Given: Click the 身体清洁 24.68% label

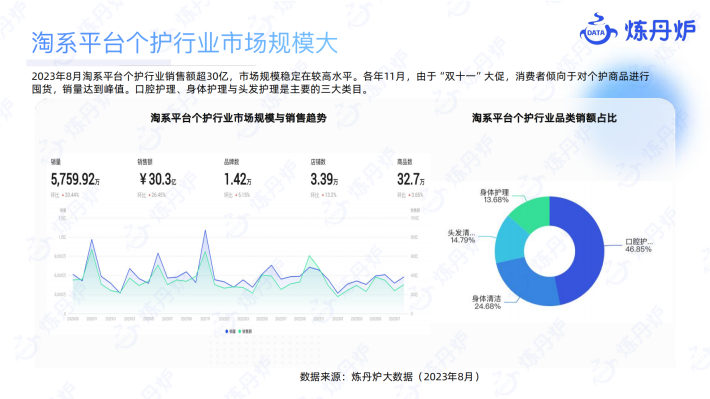Looking at the screenshot, I should [487, 303].
